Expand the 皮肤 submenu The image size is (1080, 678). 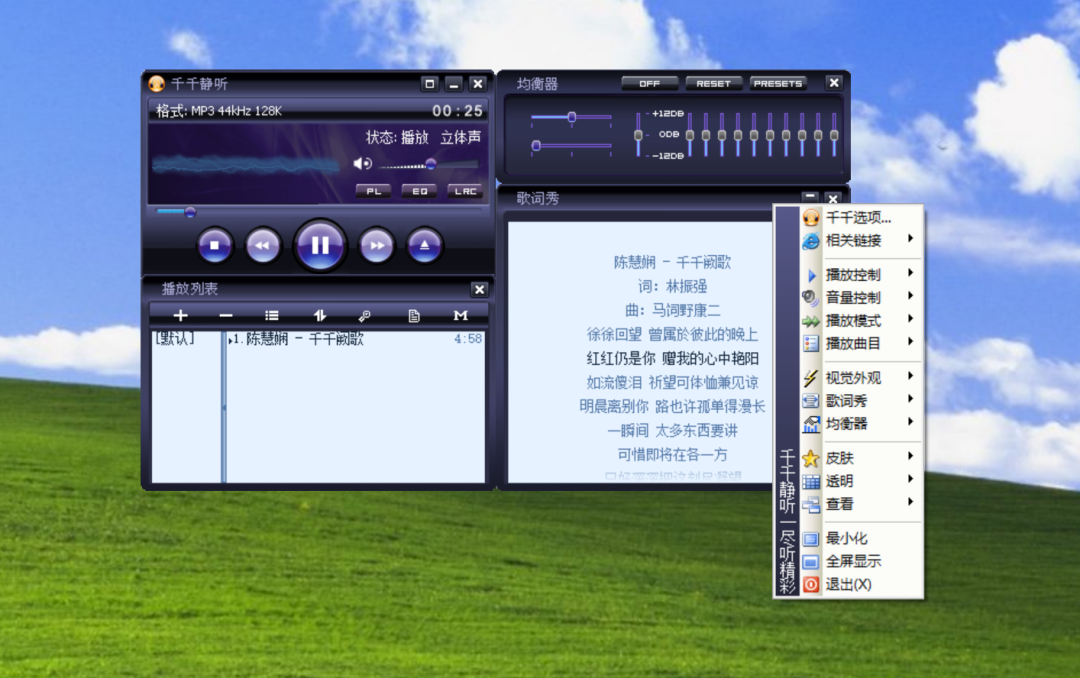[x=845, y=458]
